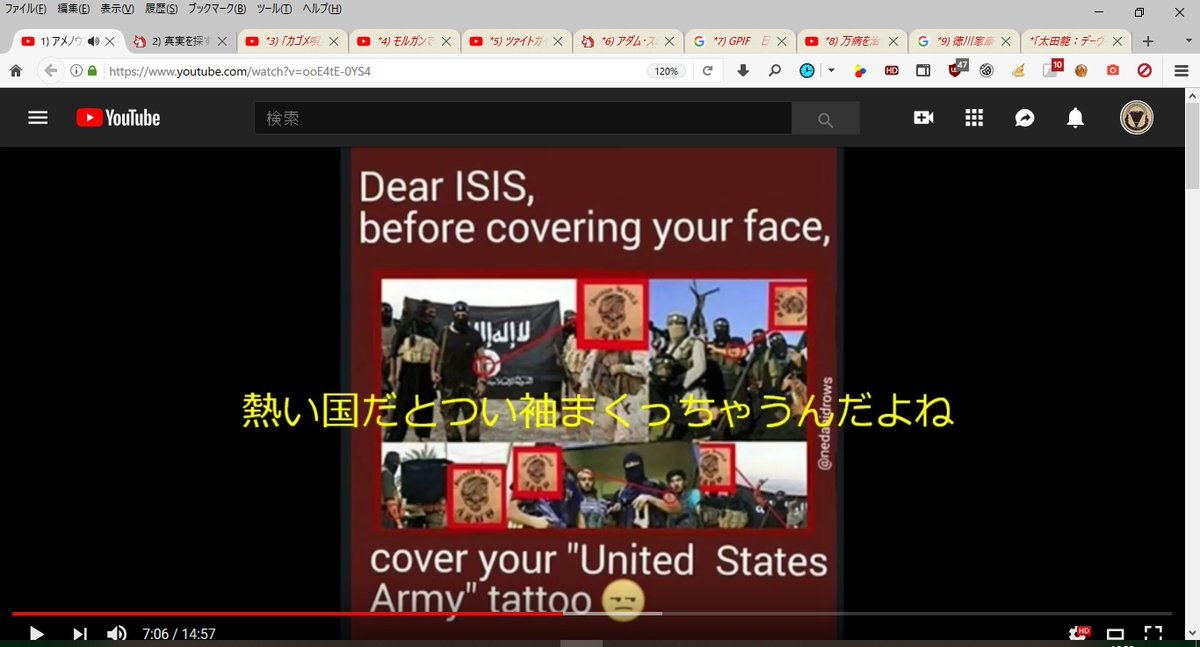The image size is (1200, 647).
Task: Switch the player to theater mode
Action: point(1115,634)
